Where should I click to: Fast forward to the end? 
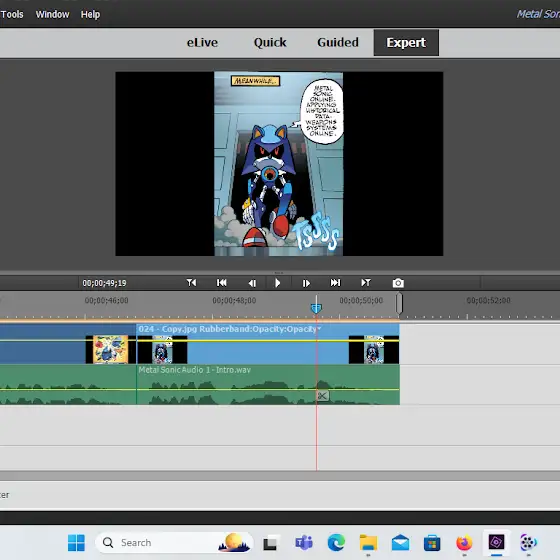pyautogui.click(x=335, y=283)
